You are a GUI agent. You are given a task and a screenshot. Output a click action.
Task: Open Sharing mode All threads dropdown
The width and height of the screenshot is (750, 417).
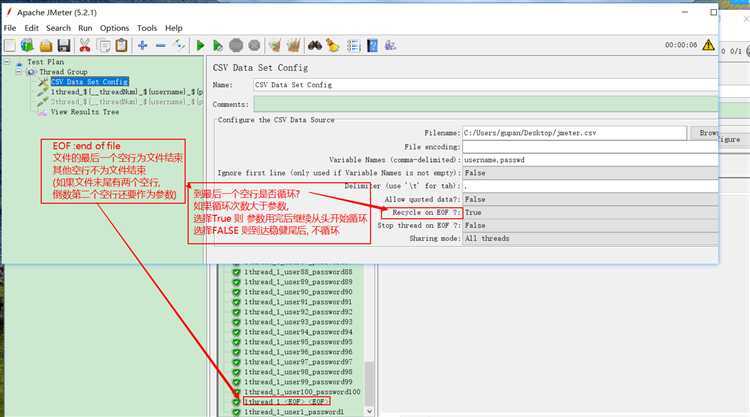tap(590, 238)
